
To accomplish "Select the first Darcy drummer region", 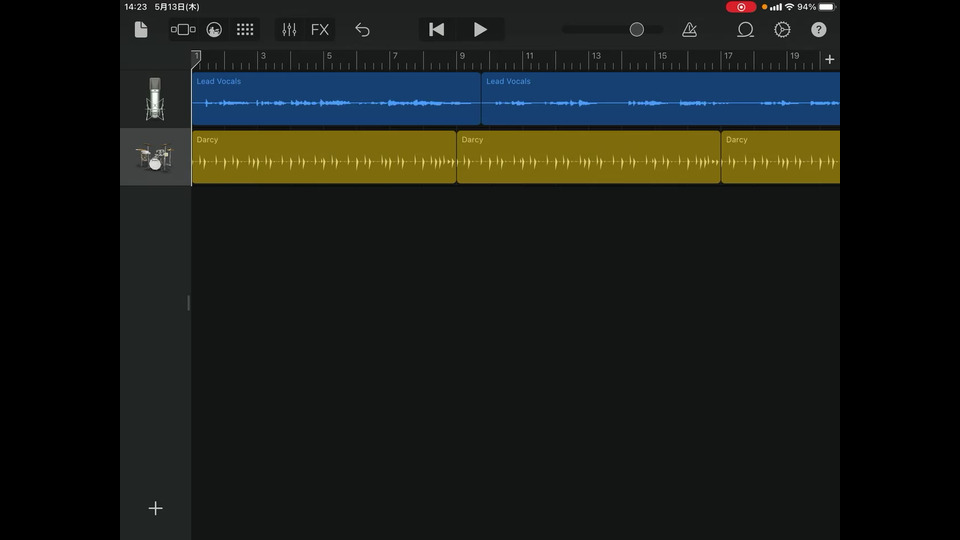I will [x=324, y=157].
